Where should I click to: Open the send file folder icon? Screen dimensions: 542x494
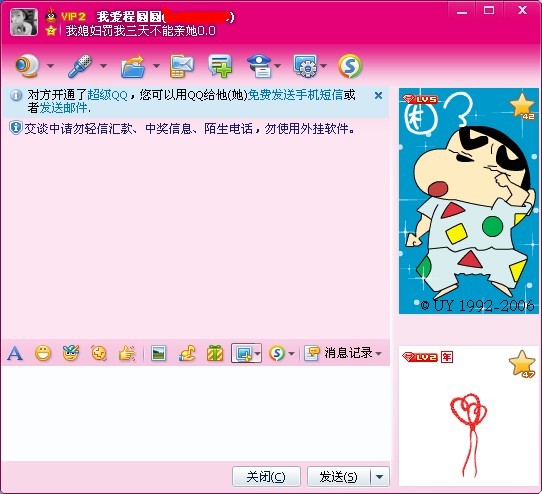tap(133, 66)
